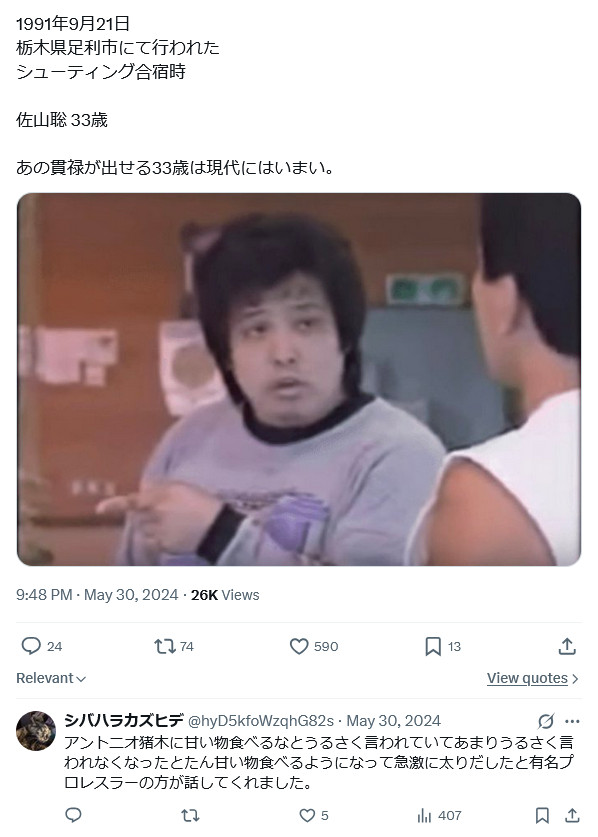Like the reply with 5 likes
Viewport: 598px width, 837px height.
pos(307,815)
